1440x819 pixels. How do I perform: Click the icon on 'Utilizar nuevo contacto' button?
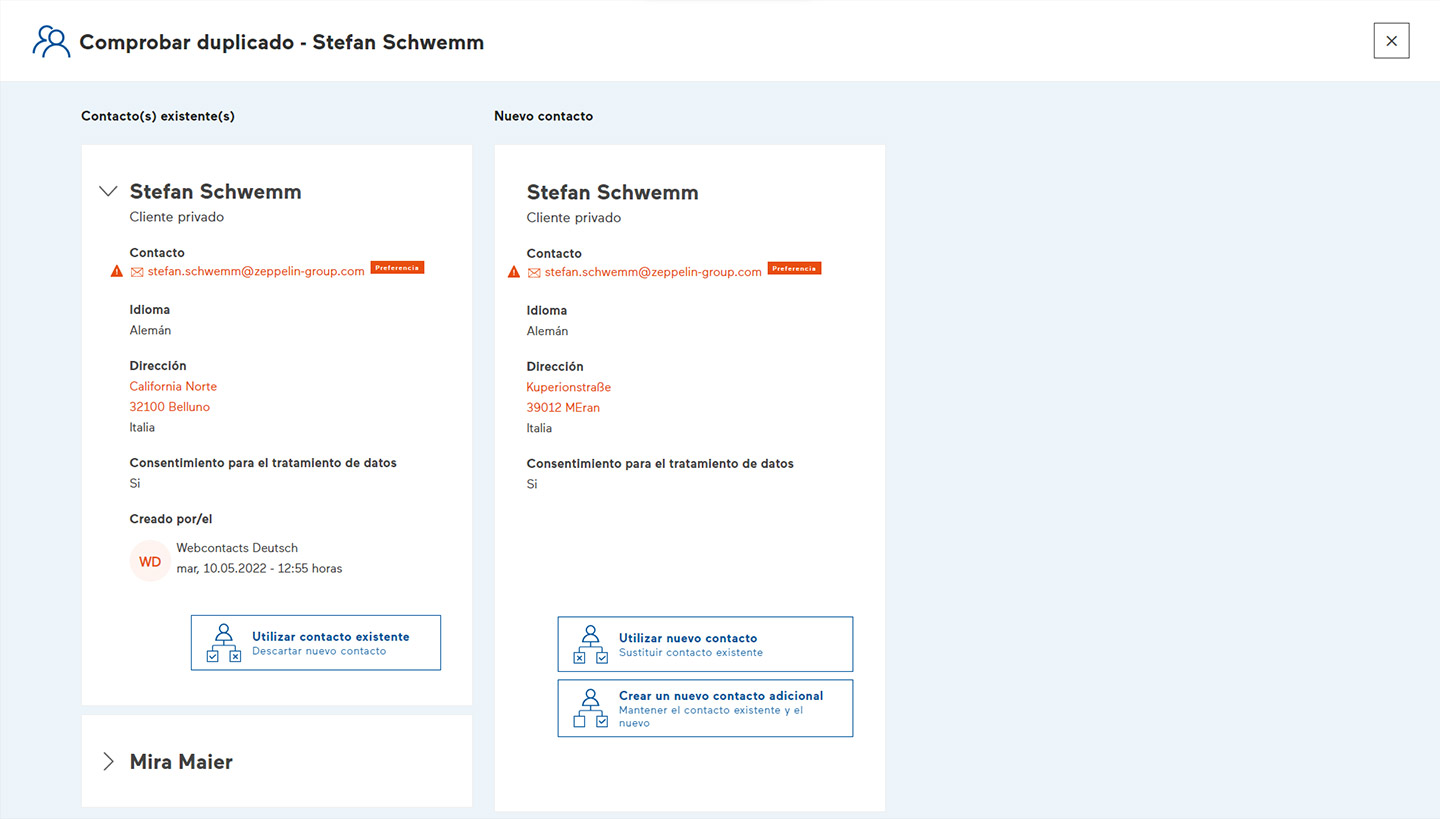(591, 645)
